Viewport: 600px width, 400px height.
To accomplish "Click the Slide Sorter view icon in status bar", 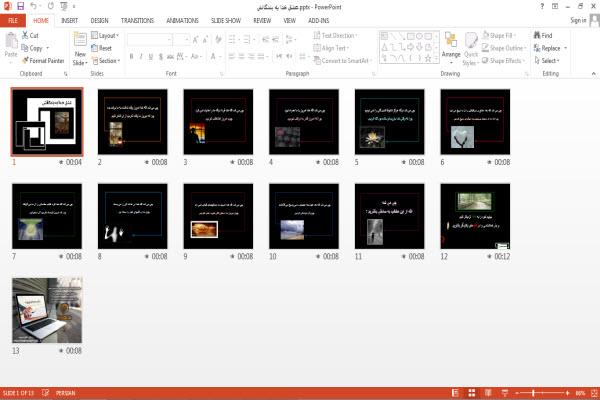I will pos(472,393).
